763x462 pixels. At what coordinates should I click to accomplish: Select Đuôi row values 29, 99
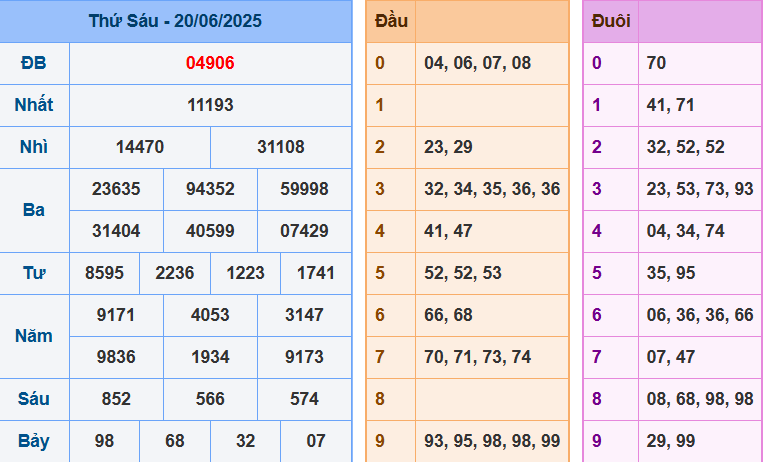(671, 441)
